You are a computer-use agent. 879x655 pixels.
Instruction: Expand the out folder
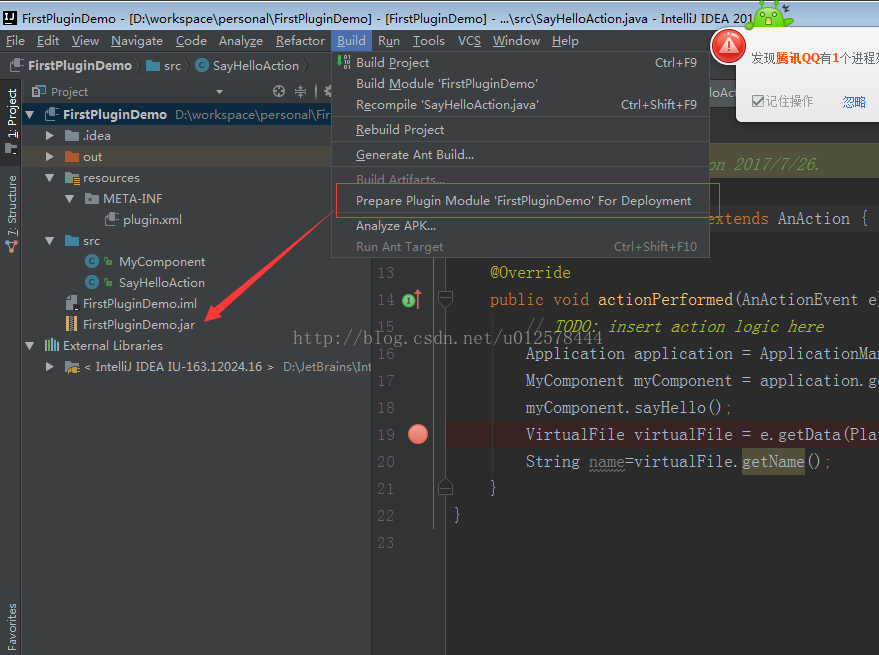coord(50,157)
